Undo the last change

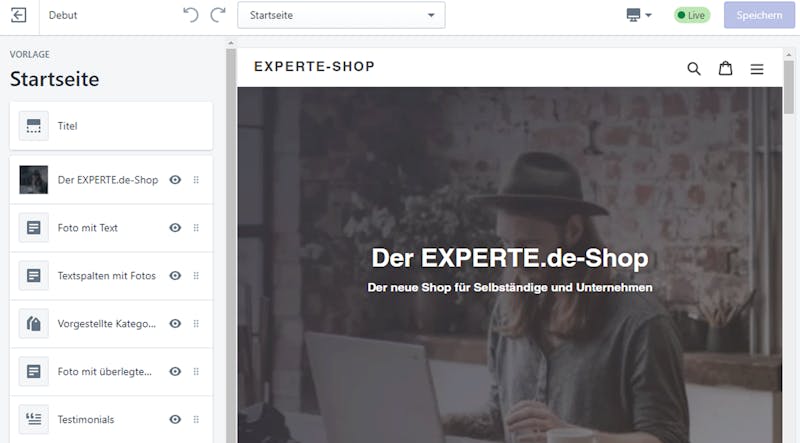[191, 15]
